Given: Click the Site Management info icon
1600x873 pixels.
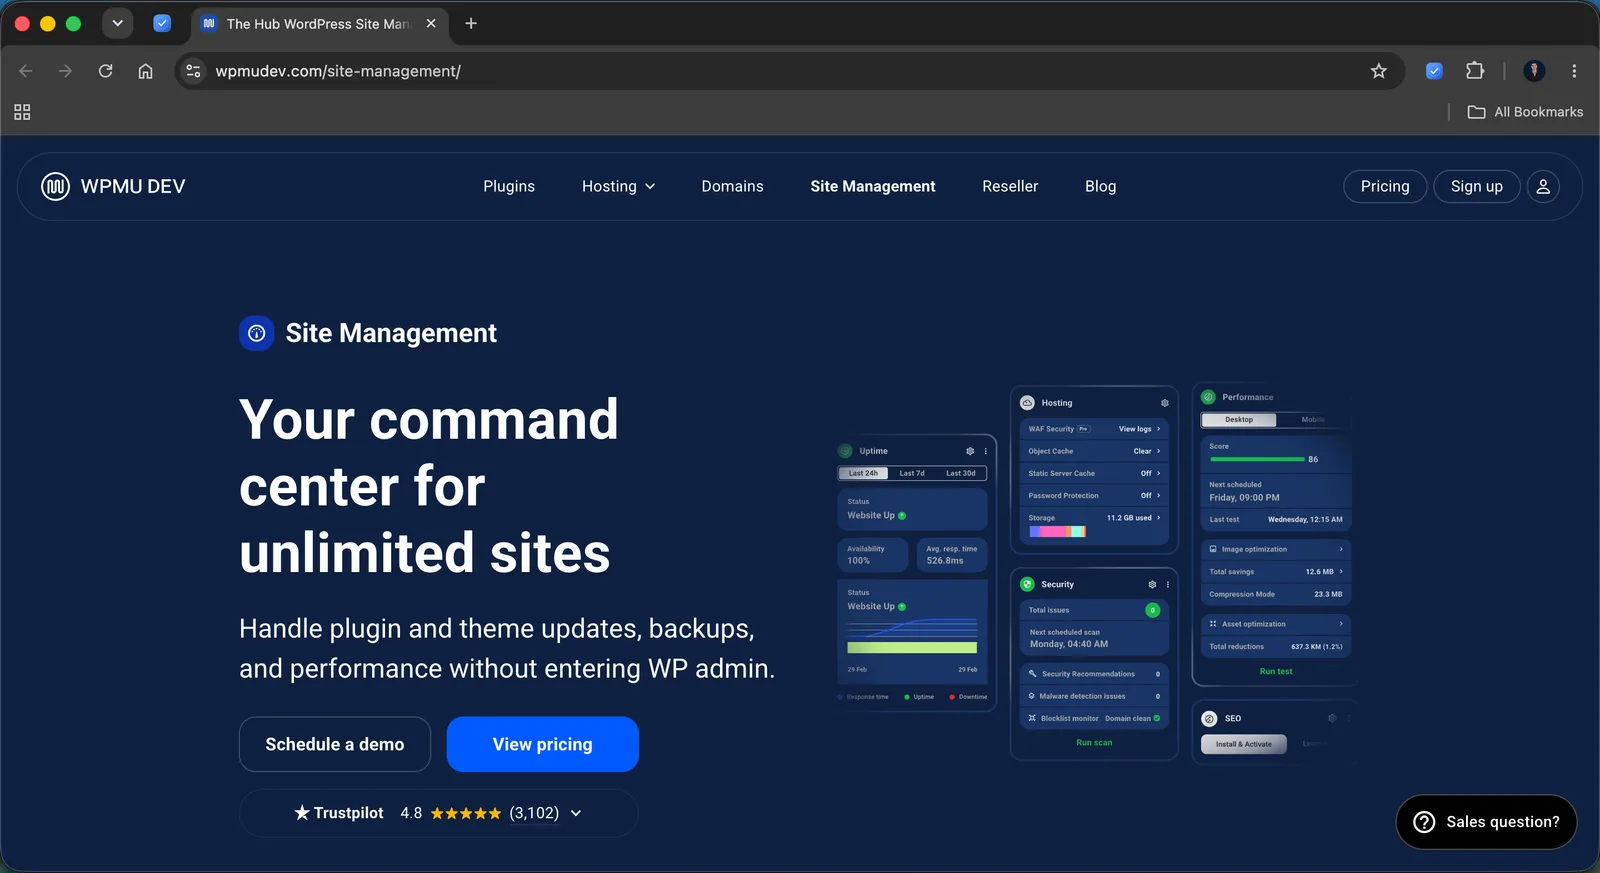Looking at the screenshot, I should coord(257,333).
